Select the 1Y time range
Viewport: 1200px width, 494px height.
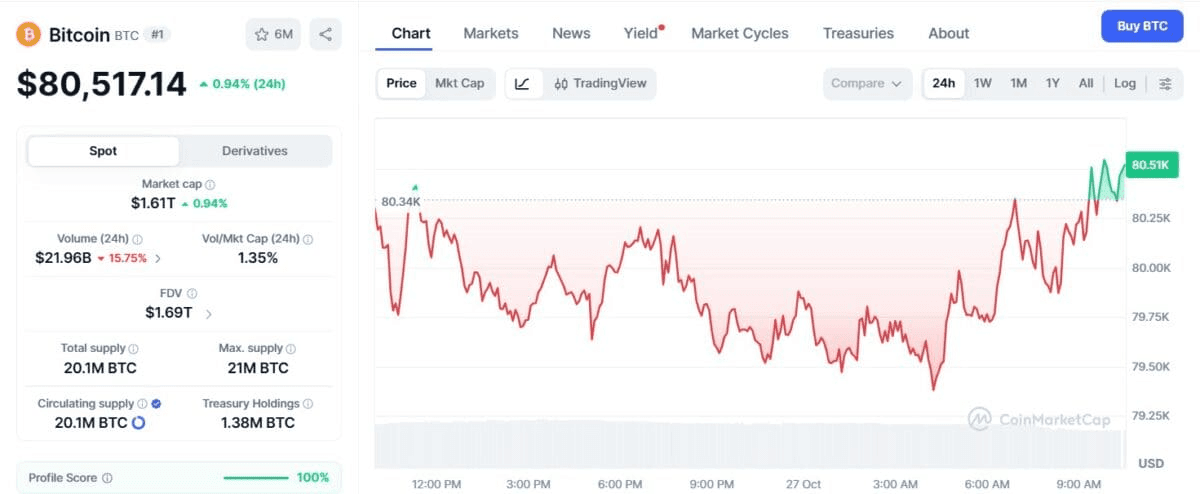pyautogui.click(x=1052, y=83)
